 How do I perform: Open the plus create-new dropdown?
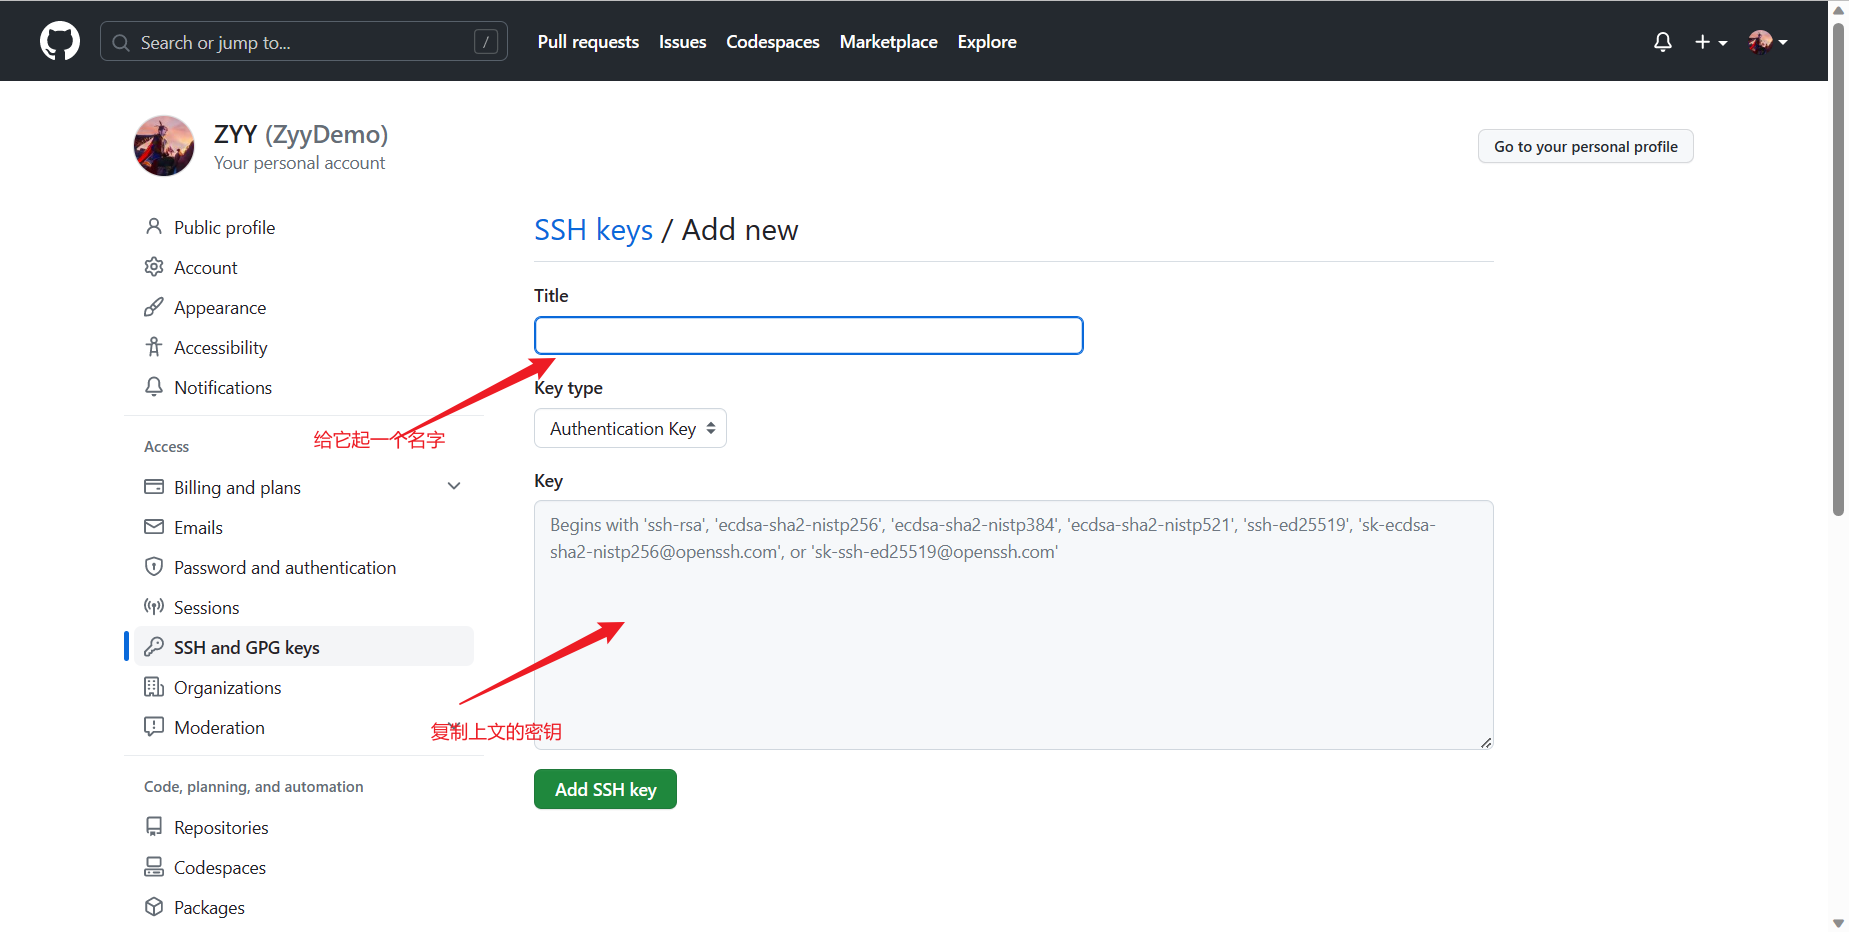(1710, 42)
